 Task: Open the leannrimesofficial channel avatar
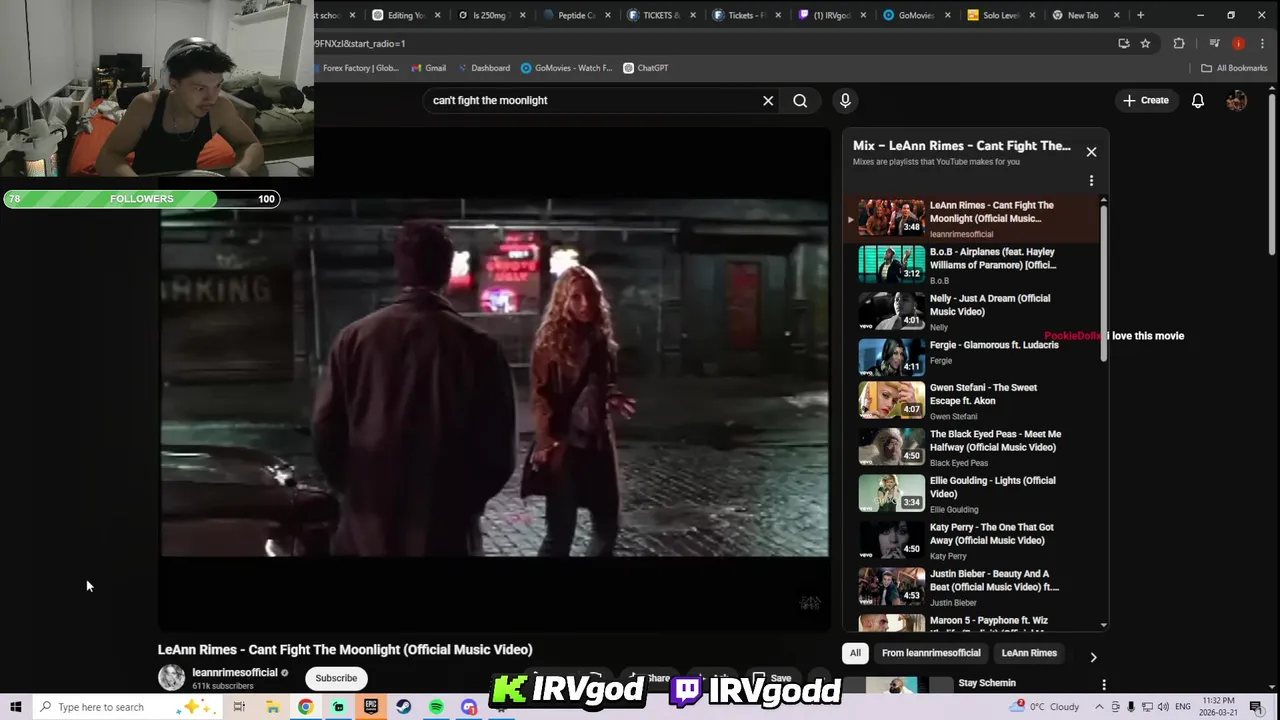pyautogui.click(x=171, y=677)
